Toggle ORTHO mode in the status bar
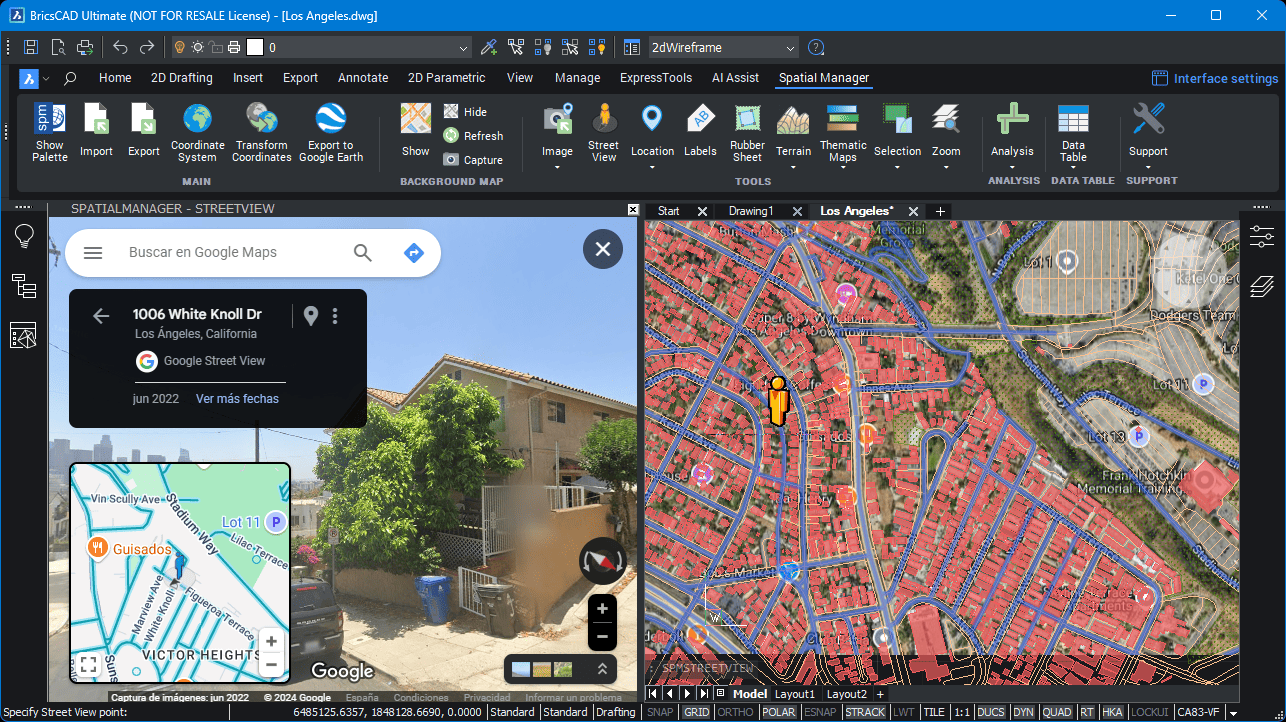This screenshot has height=722, width=1286. (x=736, y=712)
